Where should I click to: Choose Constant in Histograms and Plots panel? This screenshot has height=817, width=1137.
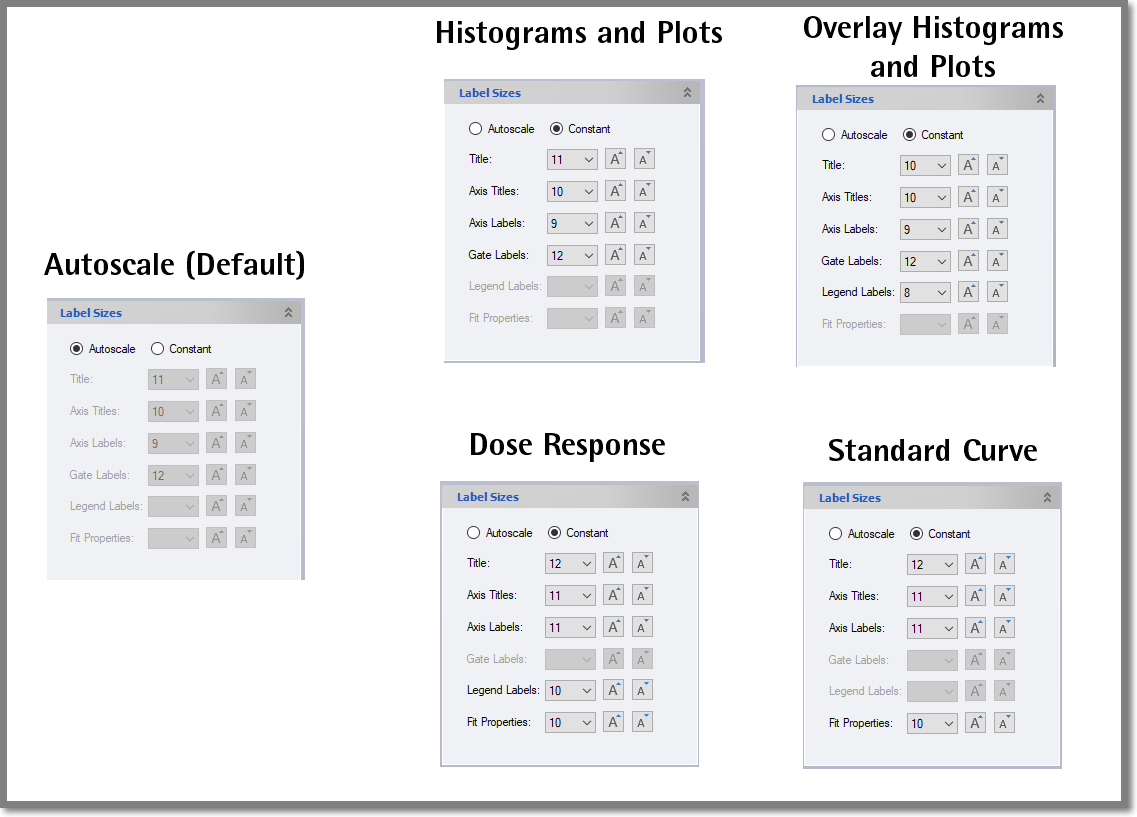click(x=556, y=128)
